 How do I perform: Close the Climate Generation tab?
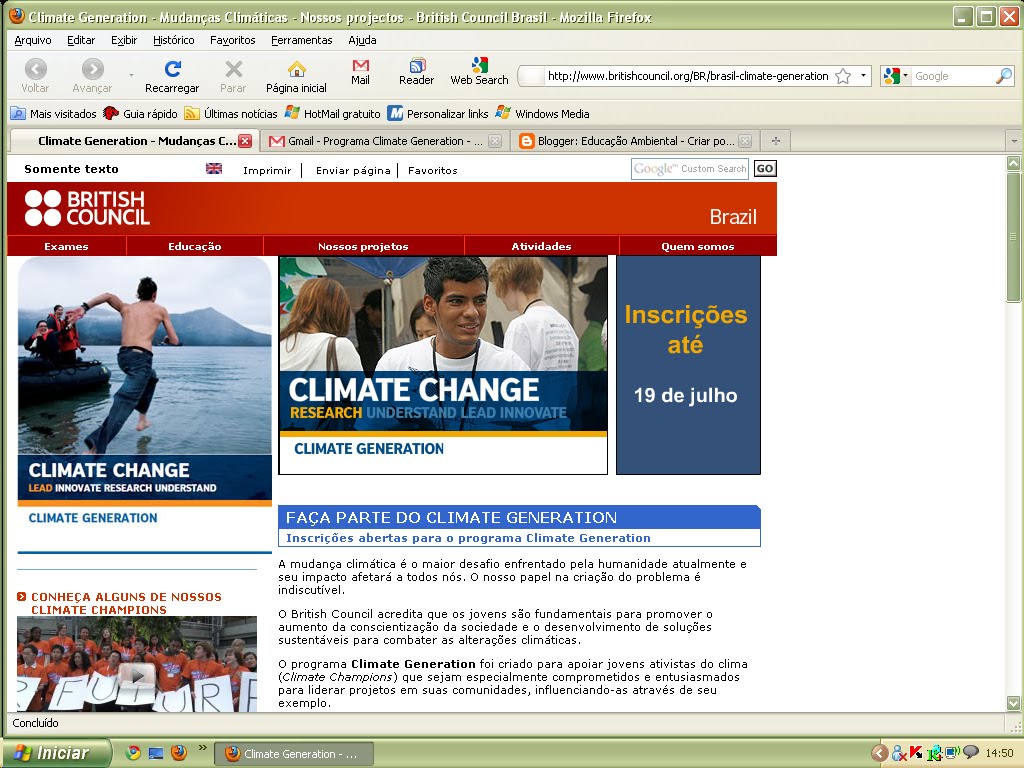pos(245,141)
